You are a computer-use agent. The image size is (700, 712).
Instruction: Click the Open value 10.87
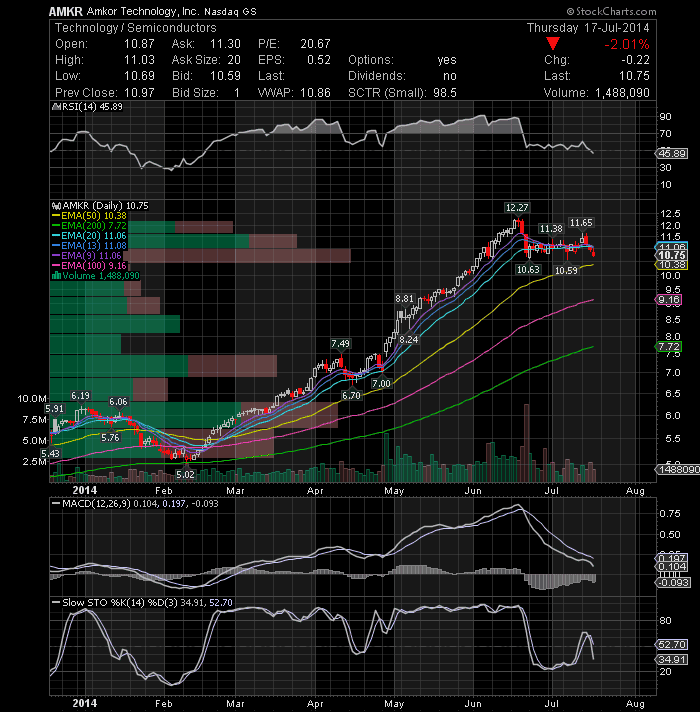click(x=139, y=44)
